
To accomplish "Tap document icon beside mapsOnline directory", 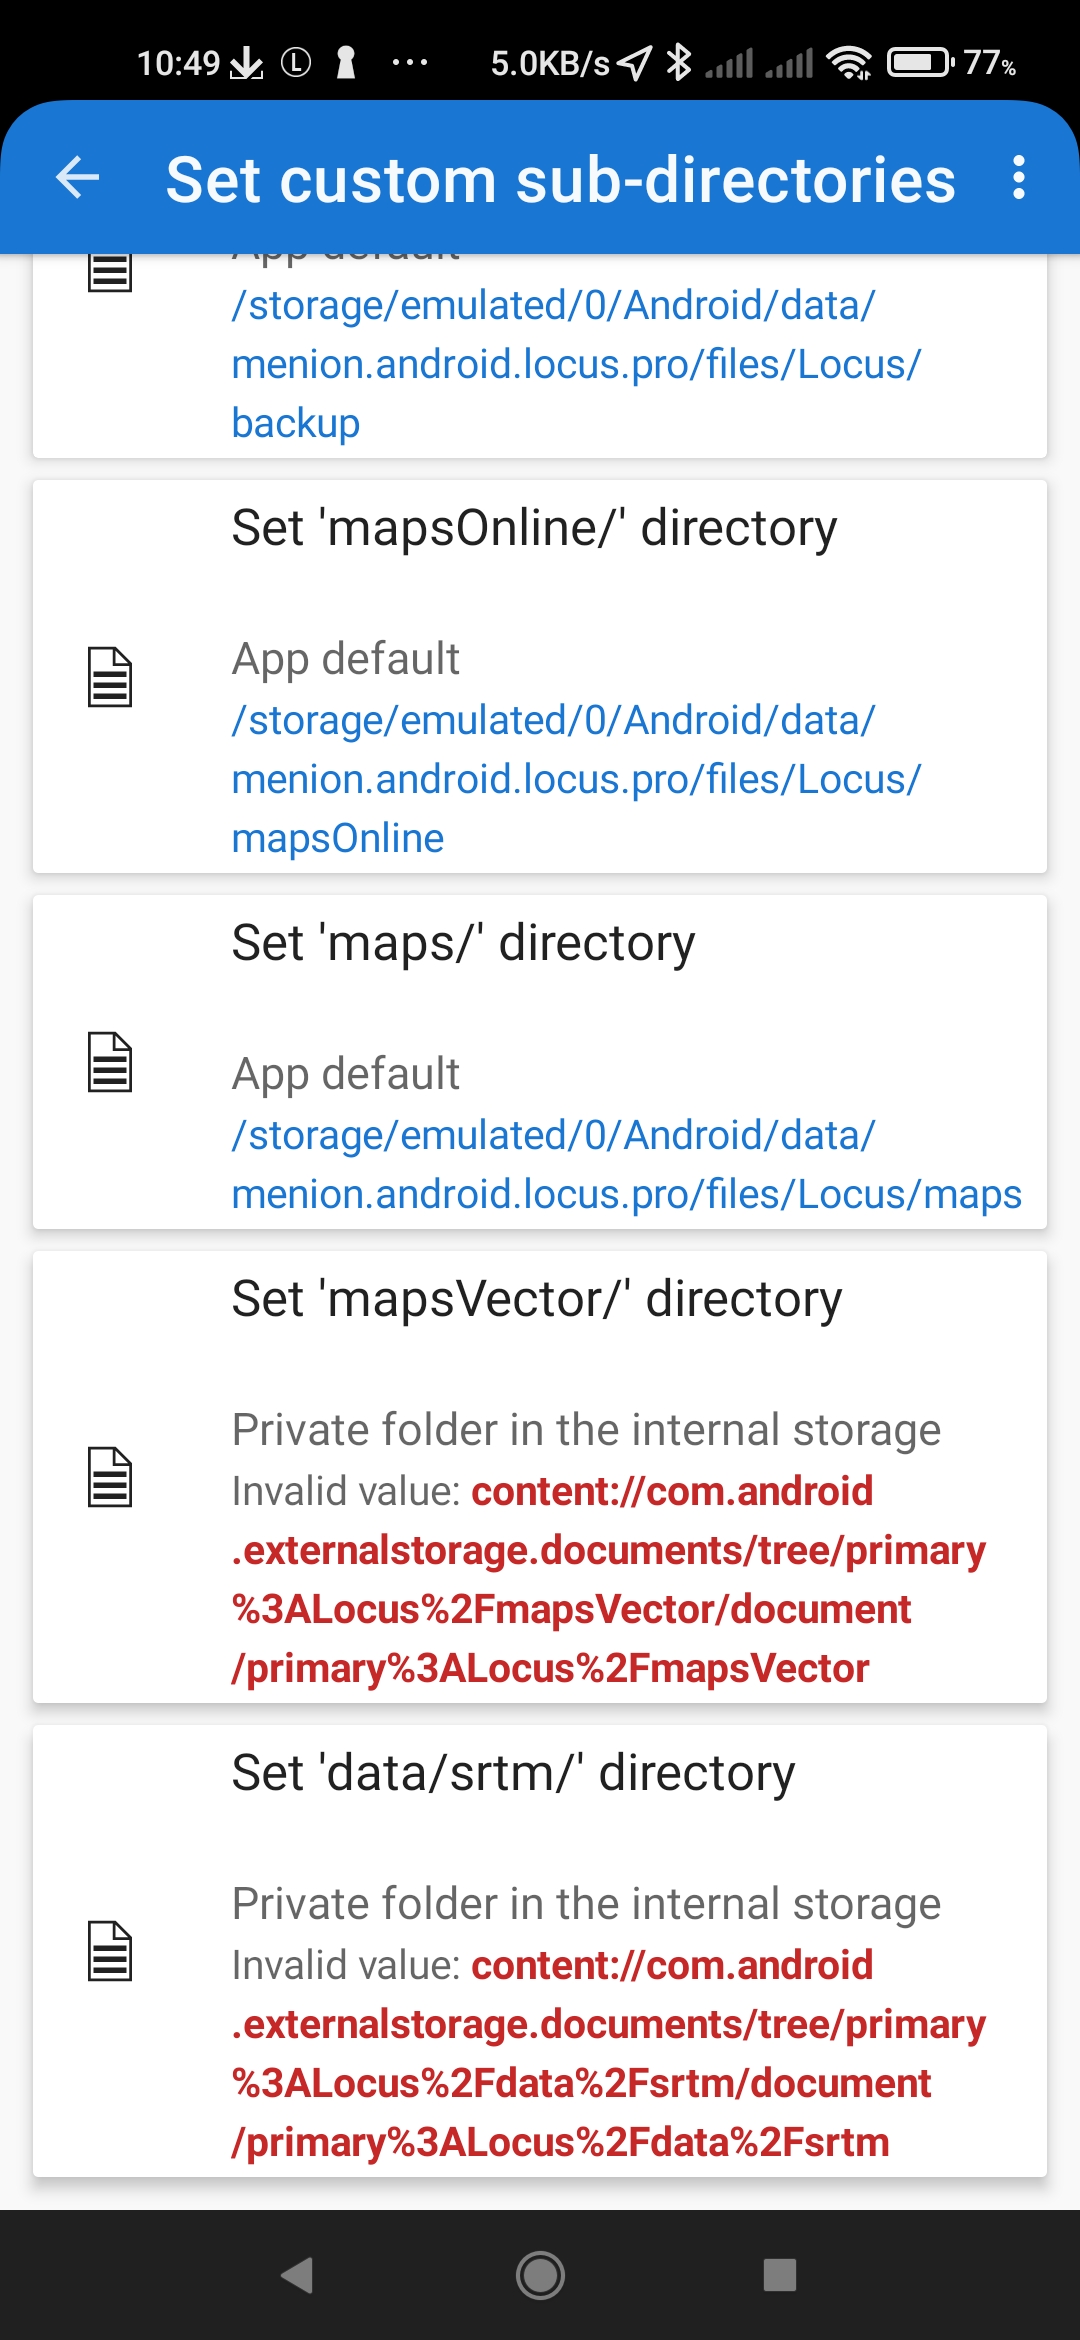I will (x=110, y=677).
